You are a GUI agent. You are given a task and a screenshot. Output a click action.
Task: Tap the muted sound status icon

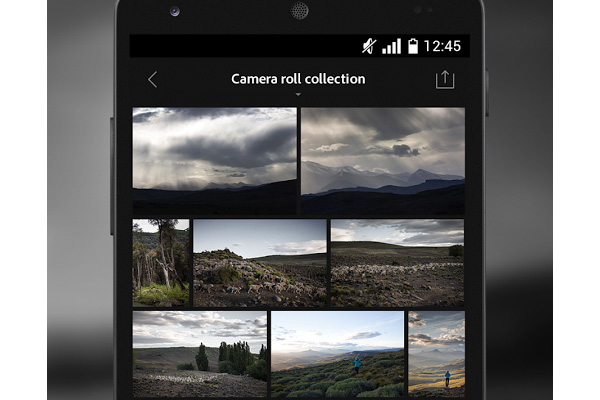(x=369, y=46)
